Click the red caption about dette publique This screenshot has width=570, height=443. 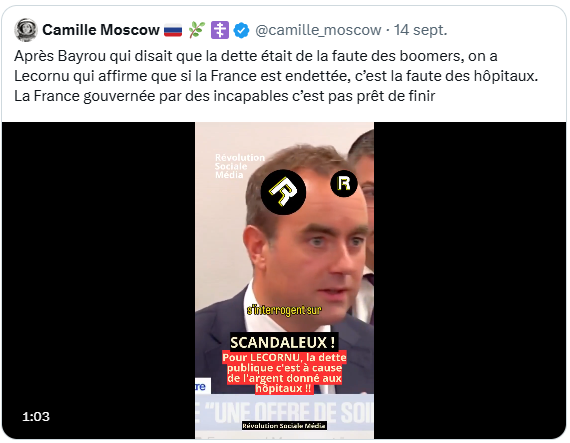pos(284,373)
